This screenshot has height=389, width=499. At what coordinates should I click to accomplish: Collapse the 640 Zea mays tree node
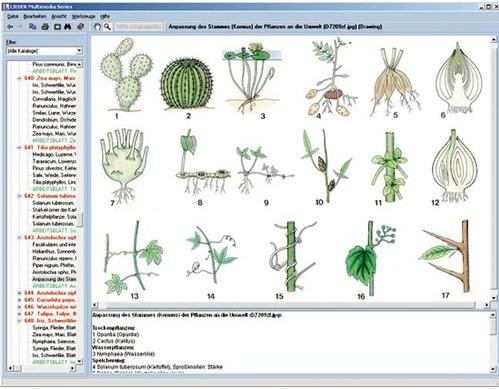tap(19, 78)
